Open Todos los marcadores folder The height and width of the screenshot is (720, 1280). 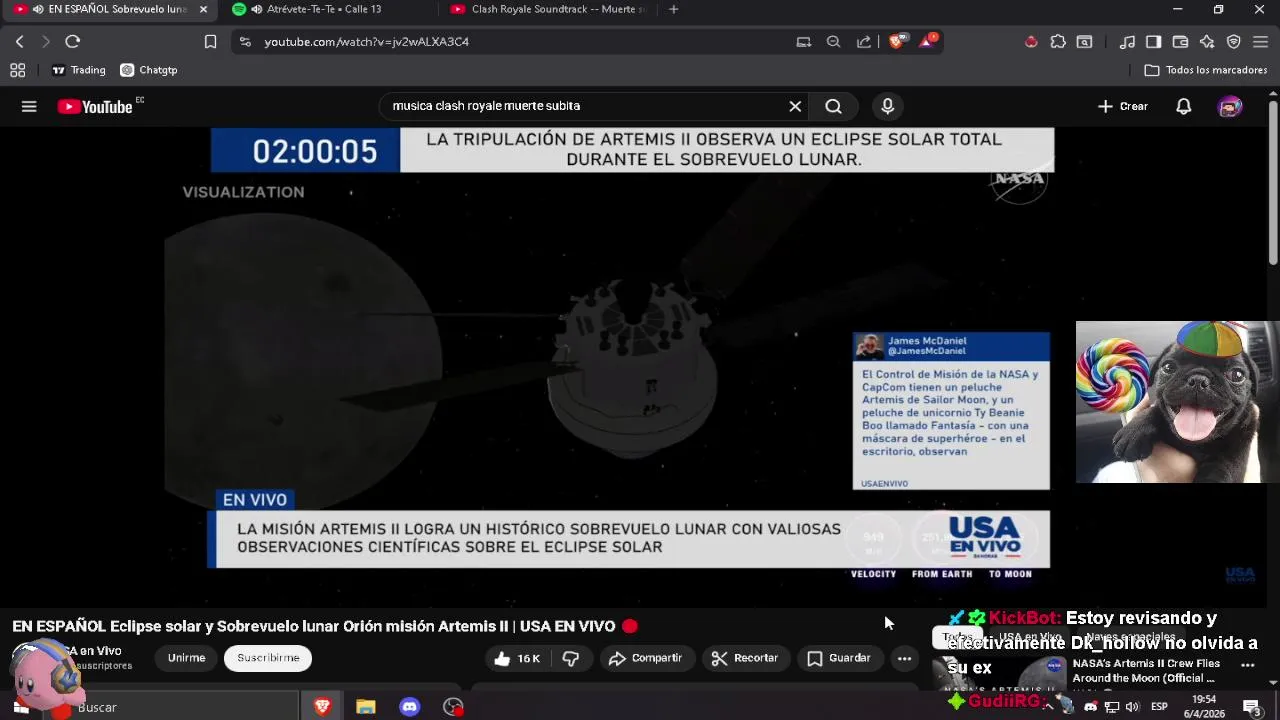click(x=1205, y=70)
